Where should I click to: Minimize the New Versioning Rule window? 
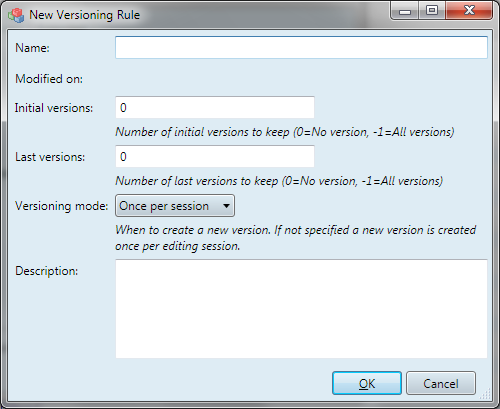405,12
